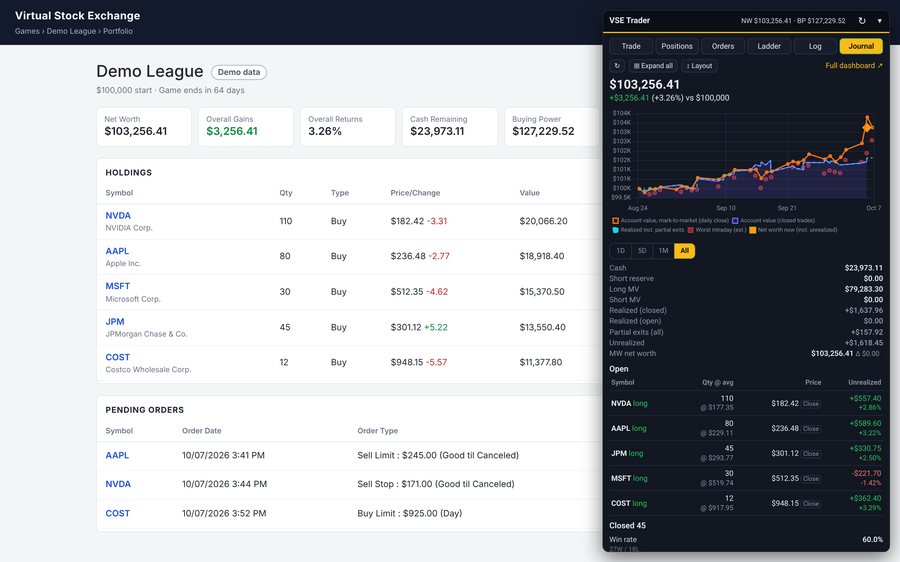Viewport: 900px width, 562px height.
Task: Go to Demo League breadcrumb
Action: (x=71, y=31)
